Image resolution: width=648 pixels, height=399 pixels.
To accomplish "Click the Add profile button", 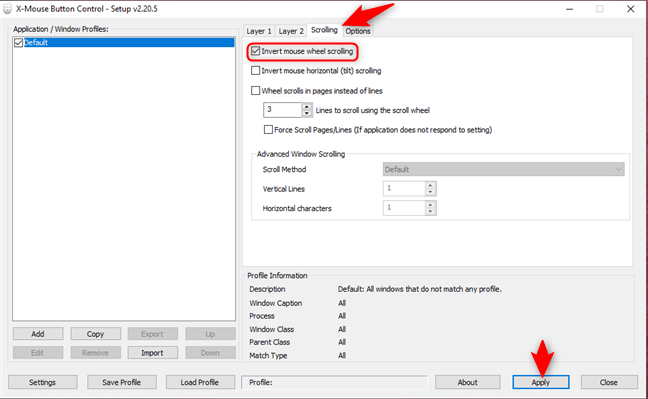I will point(38,334).
